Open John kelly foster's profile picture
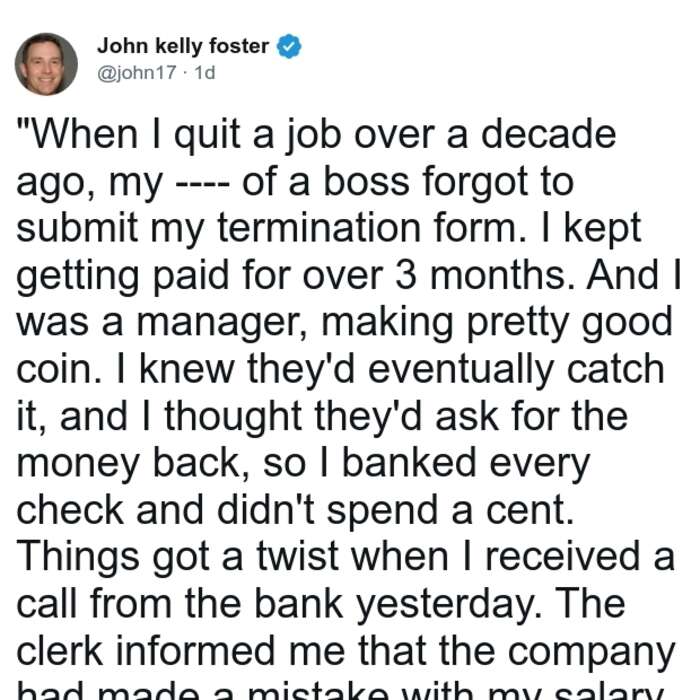The height and width of the screenshot is (700, 700). pyautogui.click(x=46, y=64)
